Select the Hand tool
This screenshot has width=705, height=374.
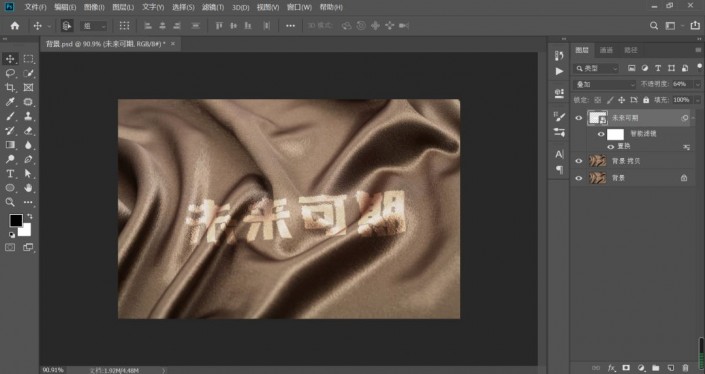28,188
